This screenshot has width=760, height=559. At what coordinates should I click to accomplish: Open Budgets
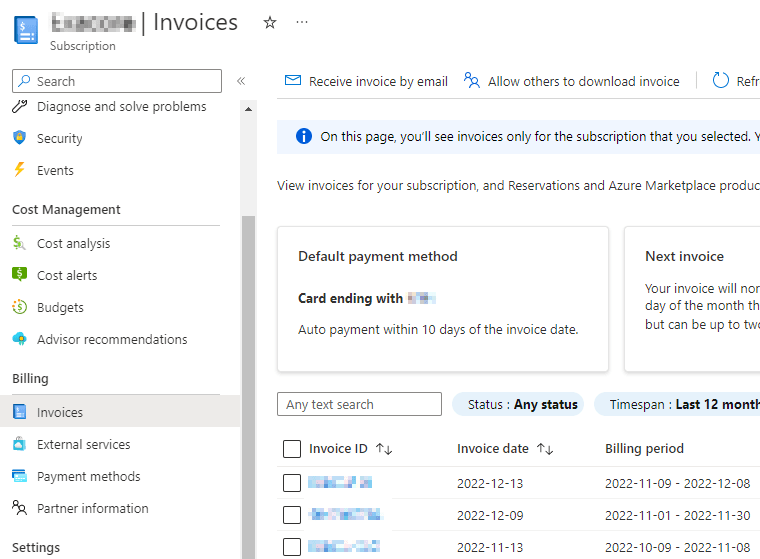[x=61, y=307]
